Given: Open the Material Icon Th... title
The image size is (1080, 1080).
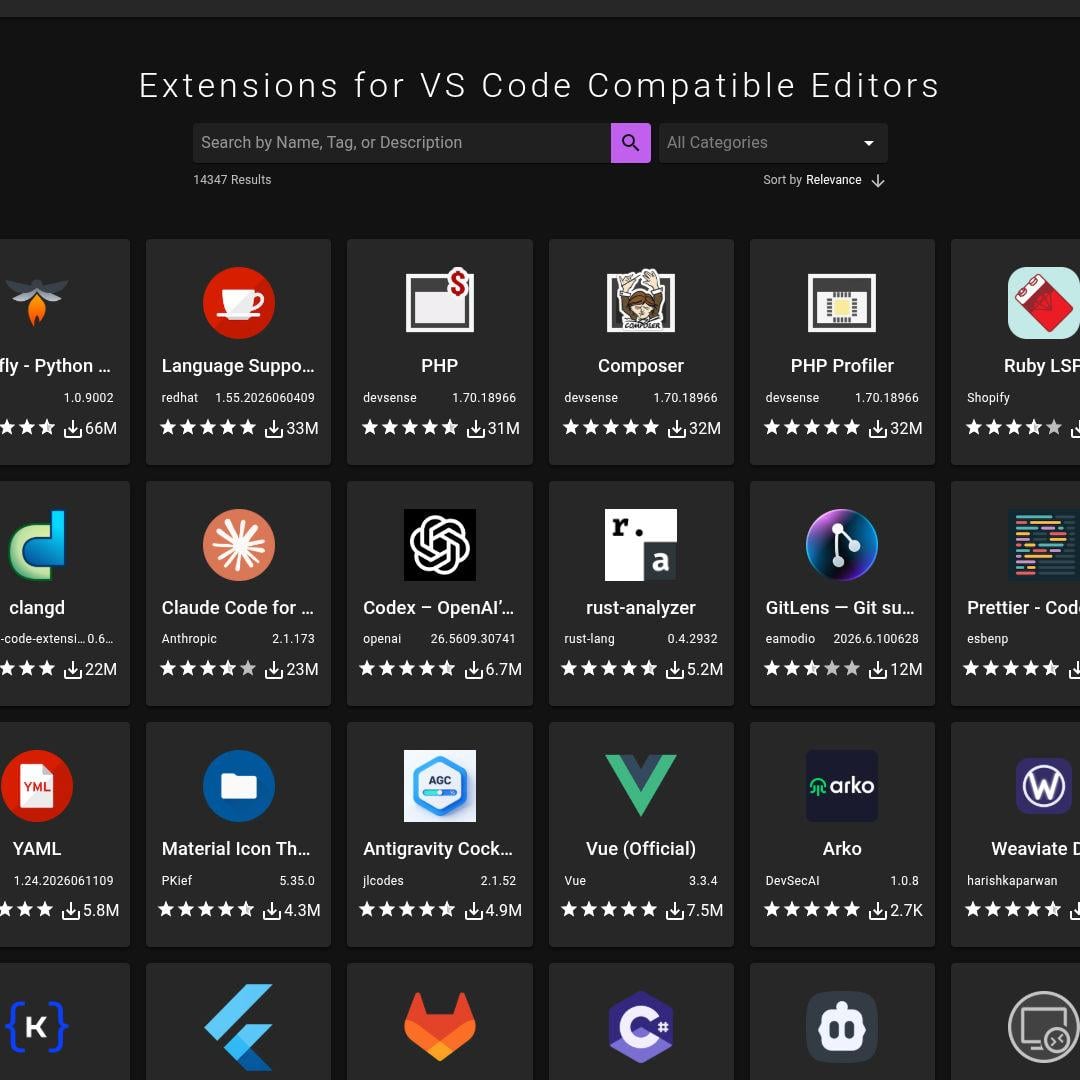Looking at the screenshot, I should (x=236, y=849).
